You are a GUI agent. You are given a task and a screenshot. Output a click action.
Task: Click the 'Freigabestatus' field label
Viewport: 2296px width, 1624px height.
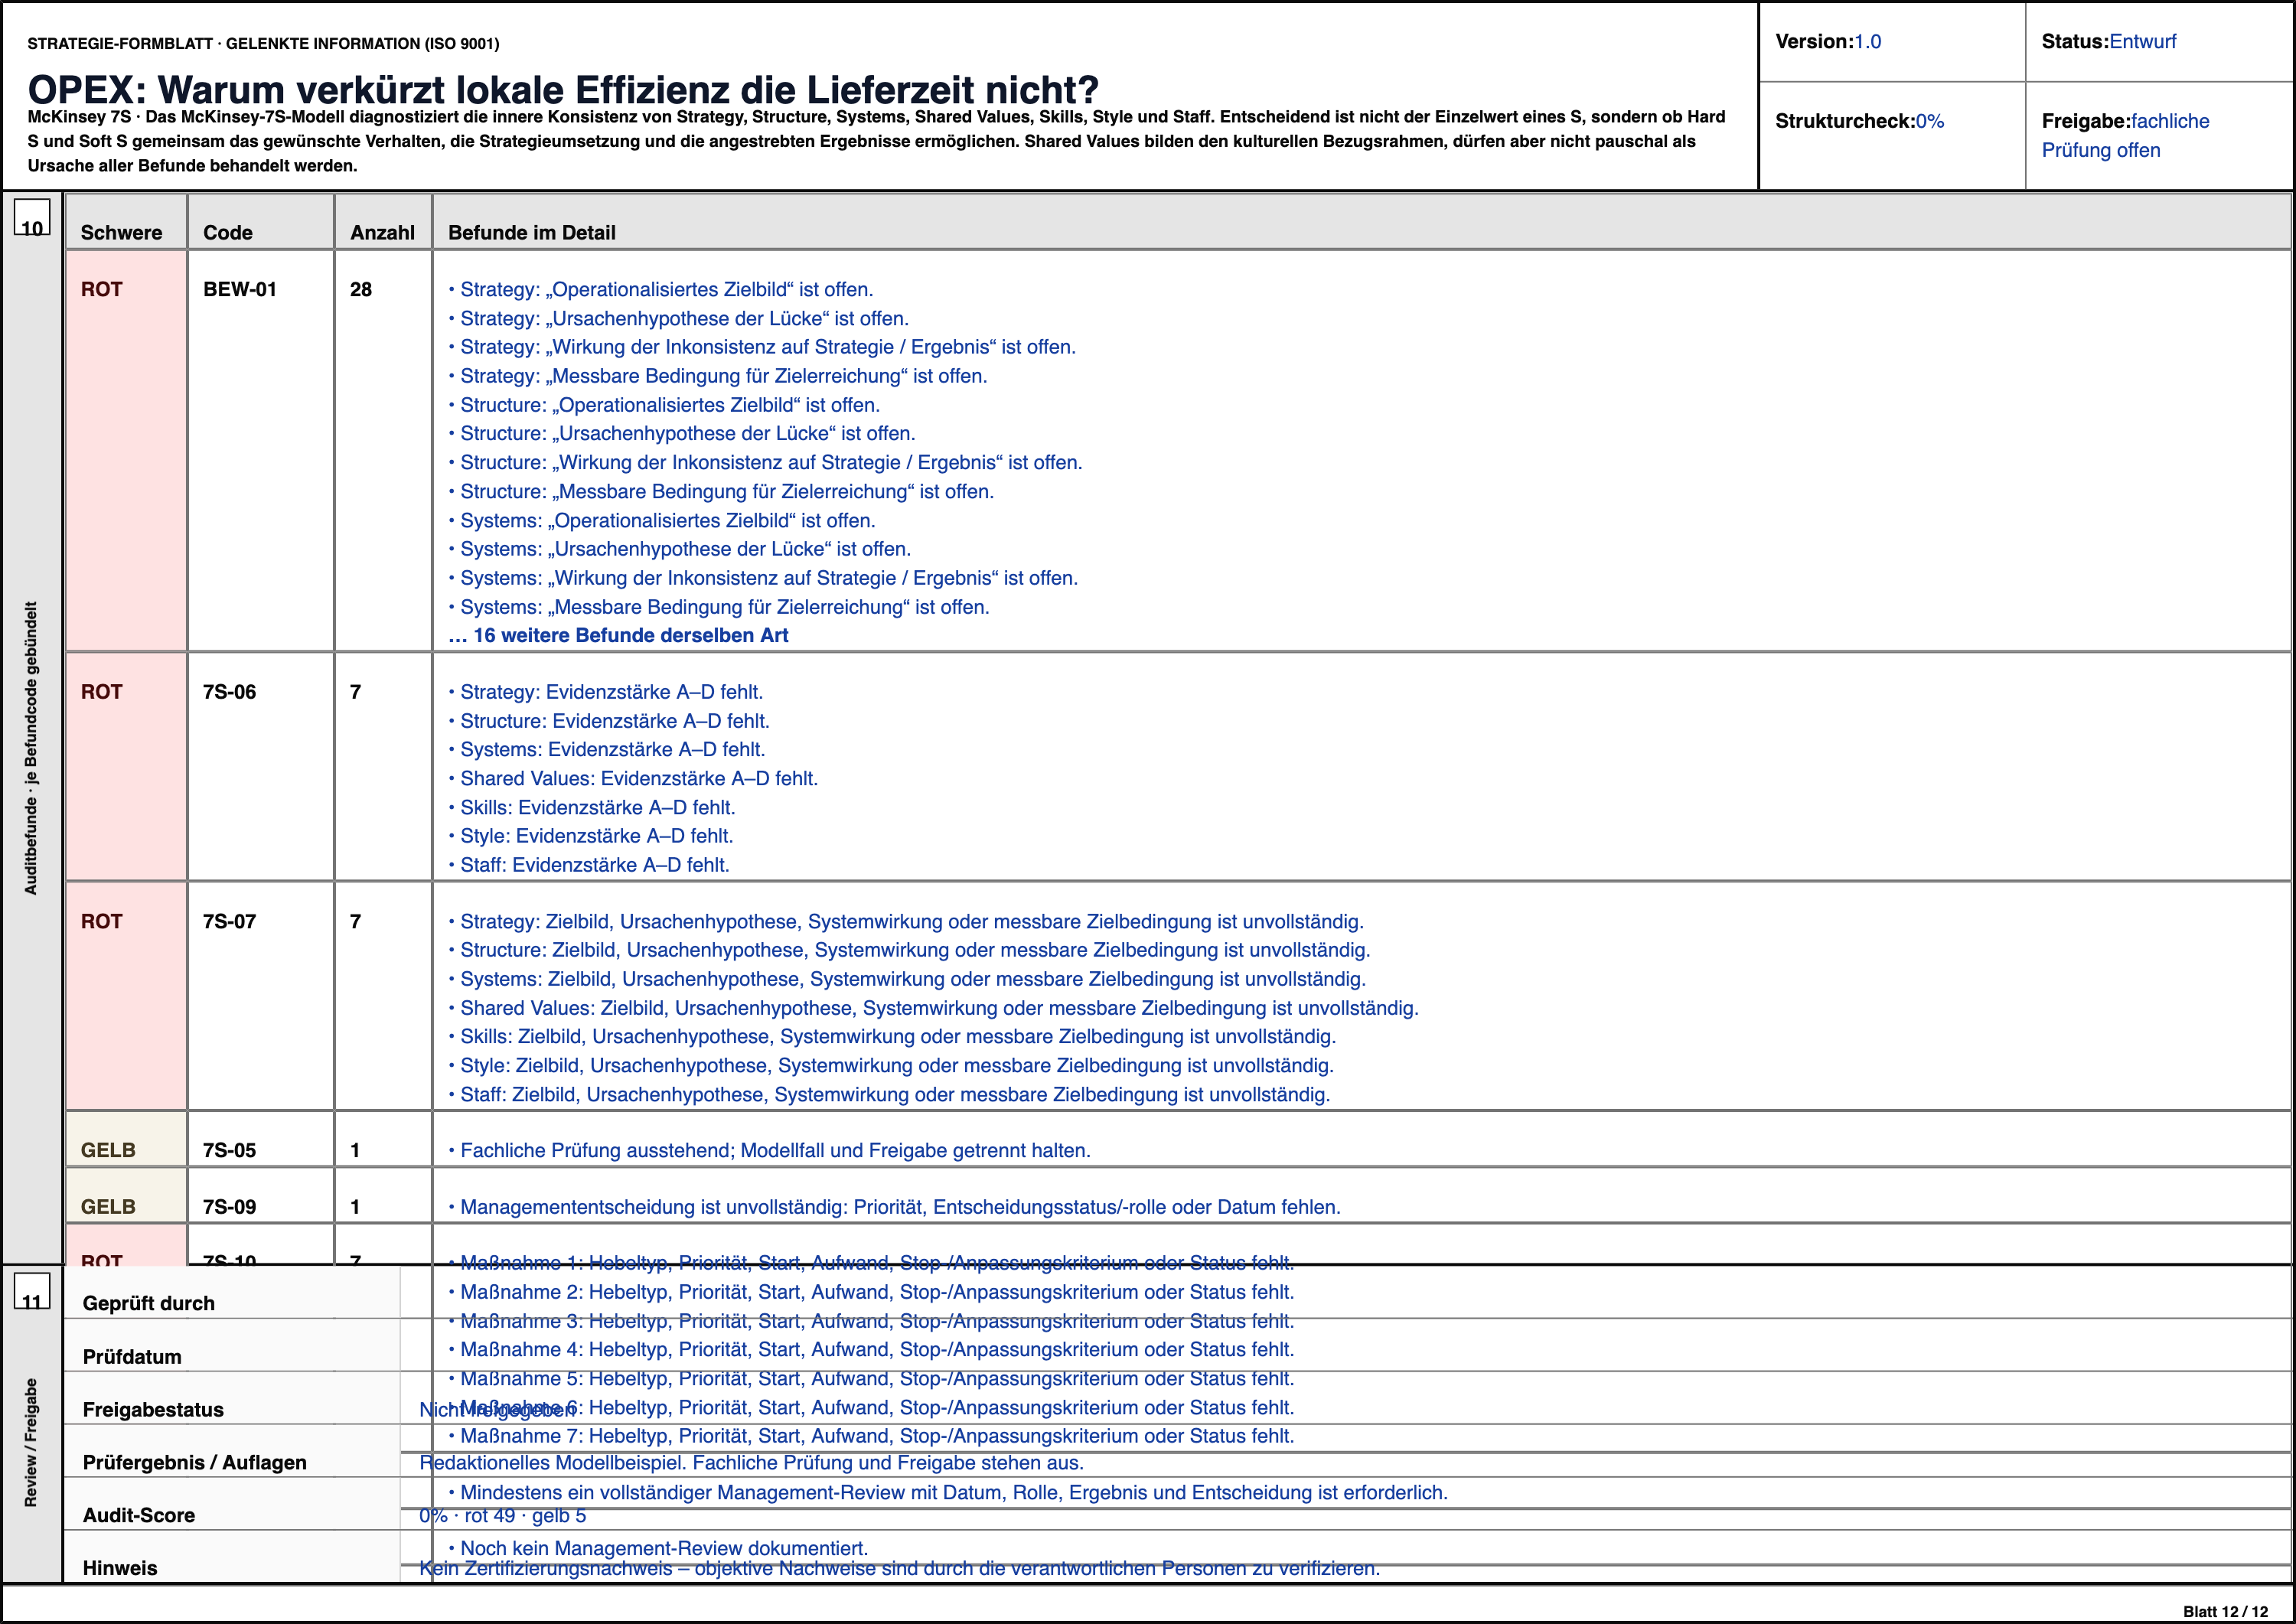(x=153, y=1410)
